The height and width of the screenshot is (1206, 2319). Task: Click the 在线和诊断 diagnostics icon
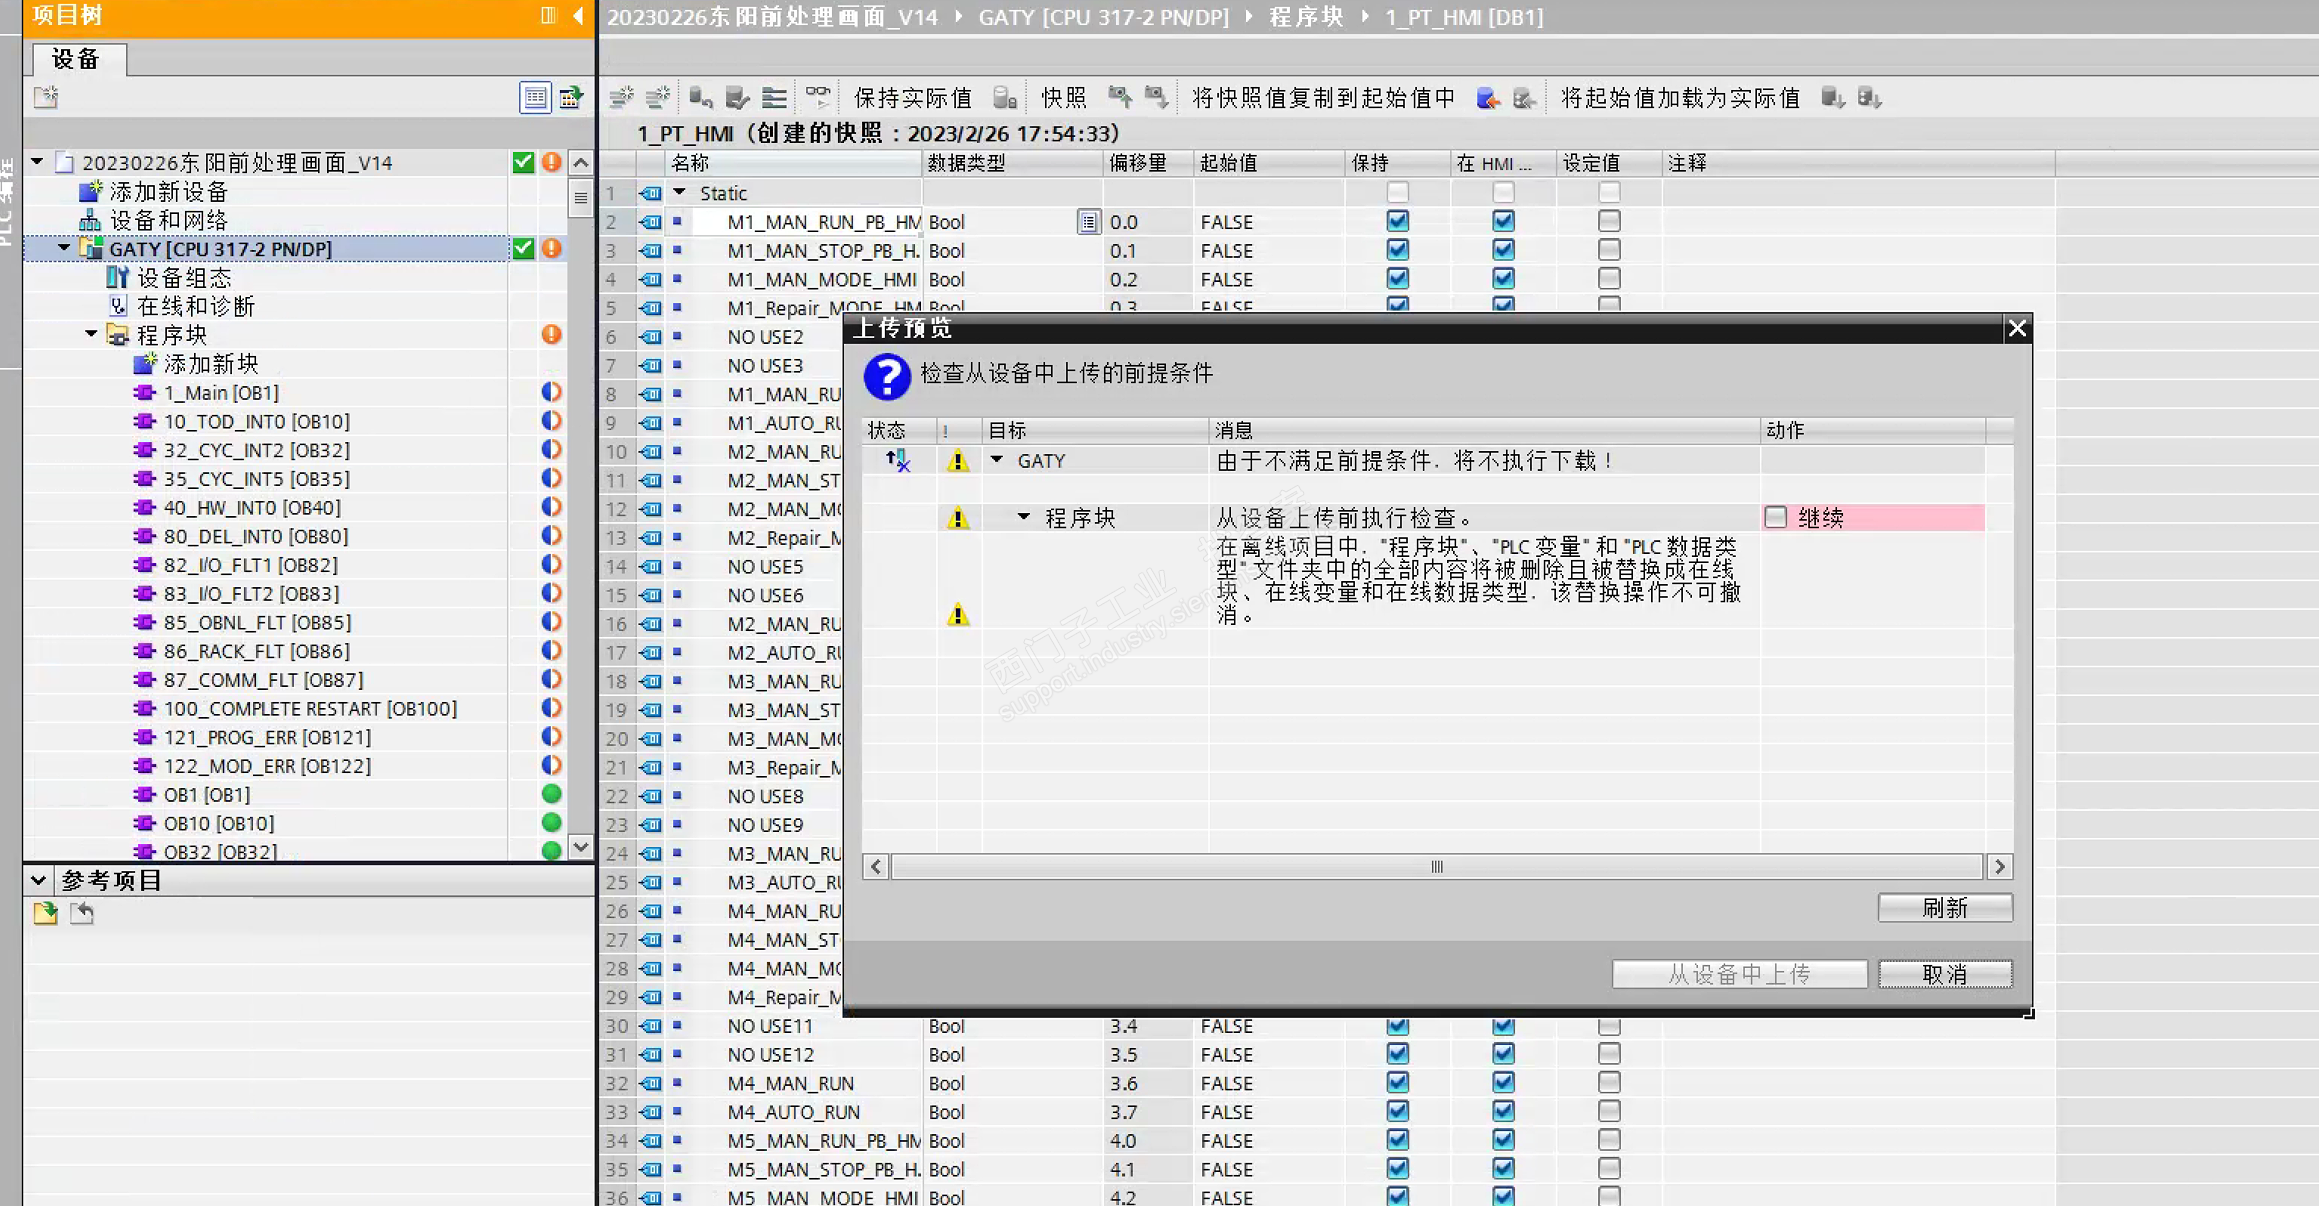[118, 306]
